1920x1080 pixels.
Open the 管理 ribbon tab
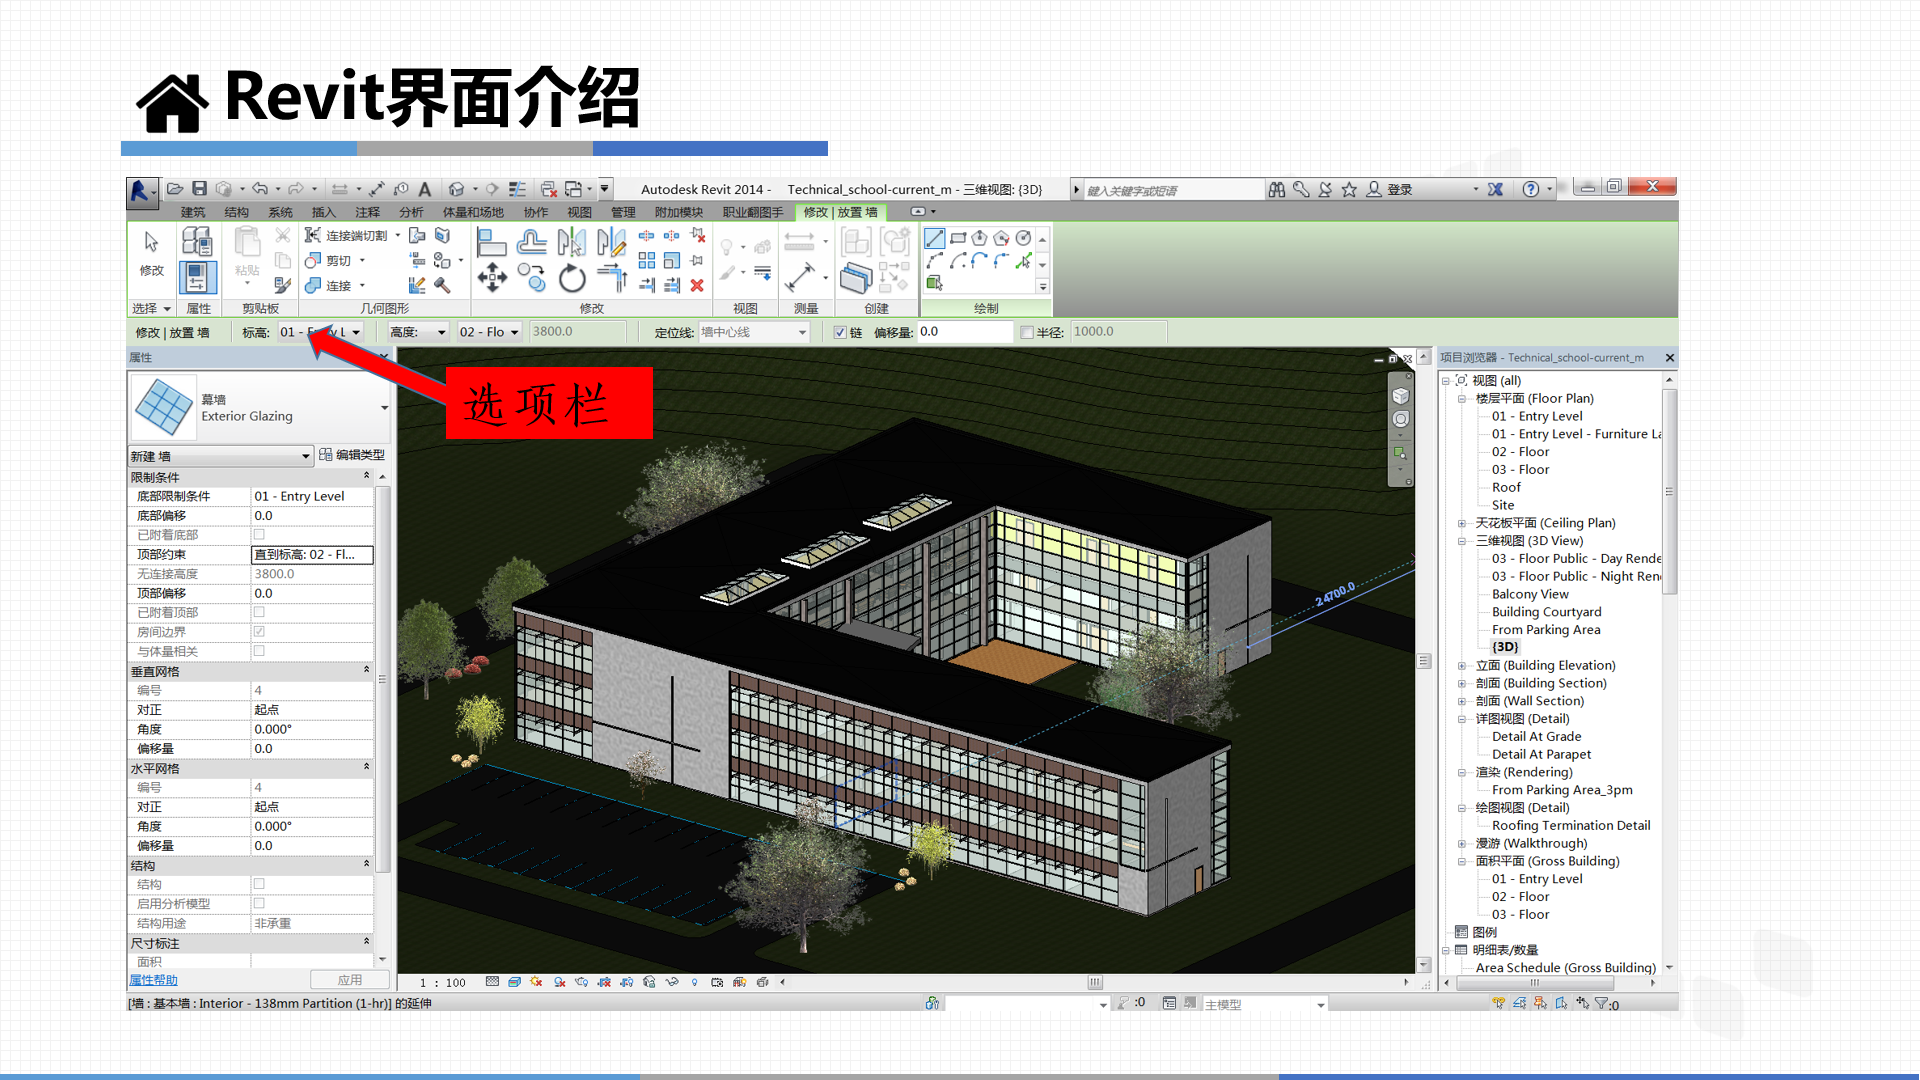tap(624, 212)
